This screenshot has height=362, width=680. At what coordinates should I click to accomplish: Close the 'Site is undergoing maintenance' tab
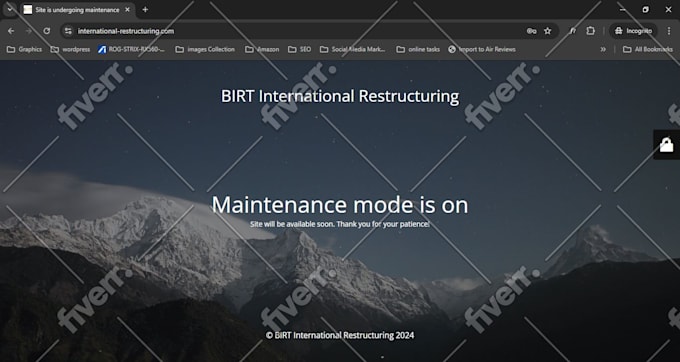(x=128, y=10)
